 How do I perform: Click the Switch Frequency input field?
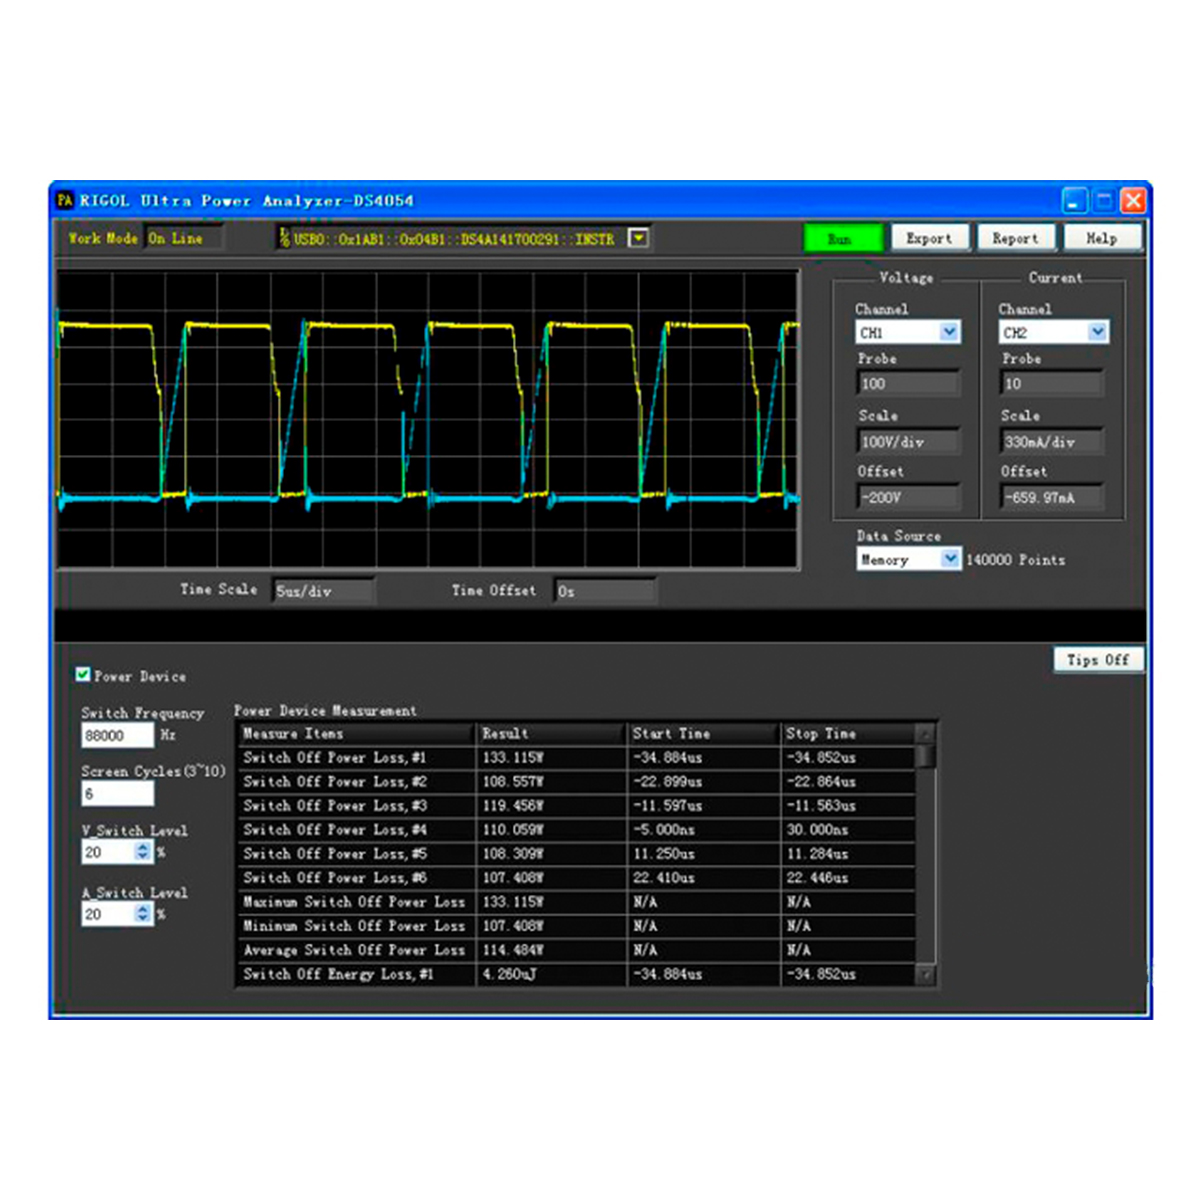pos(117,736)
